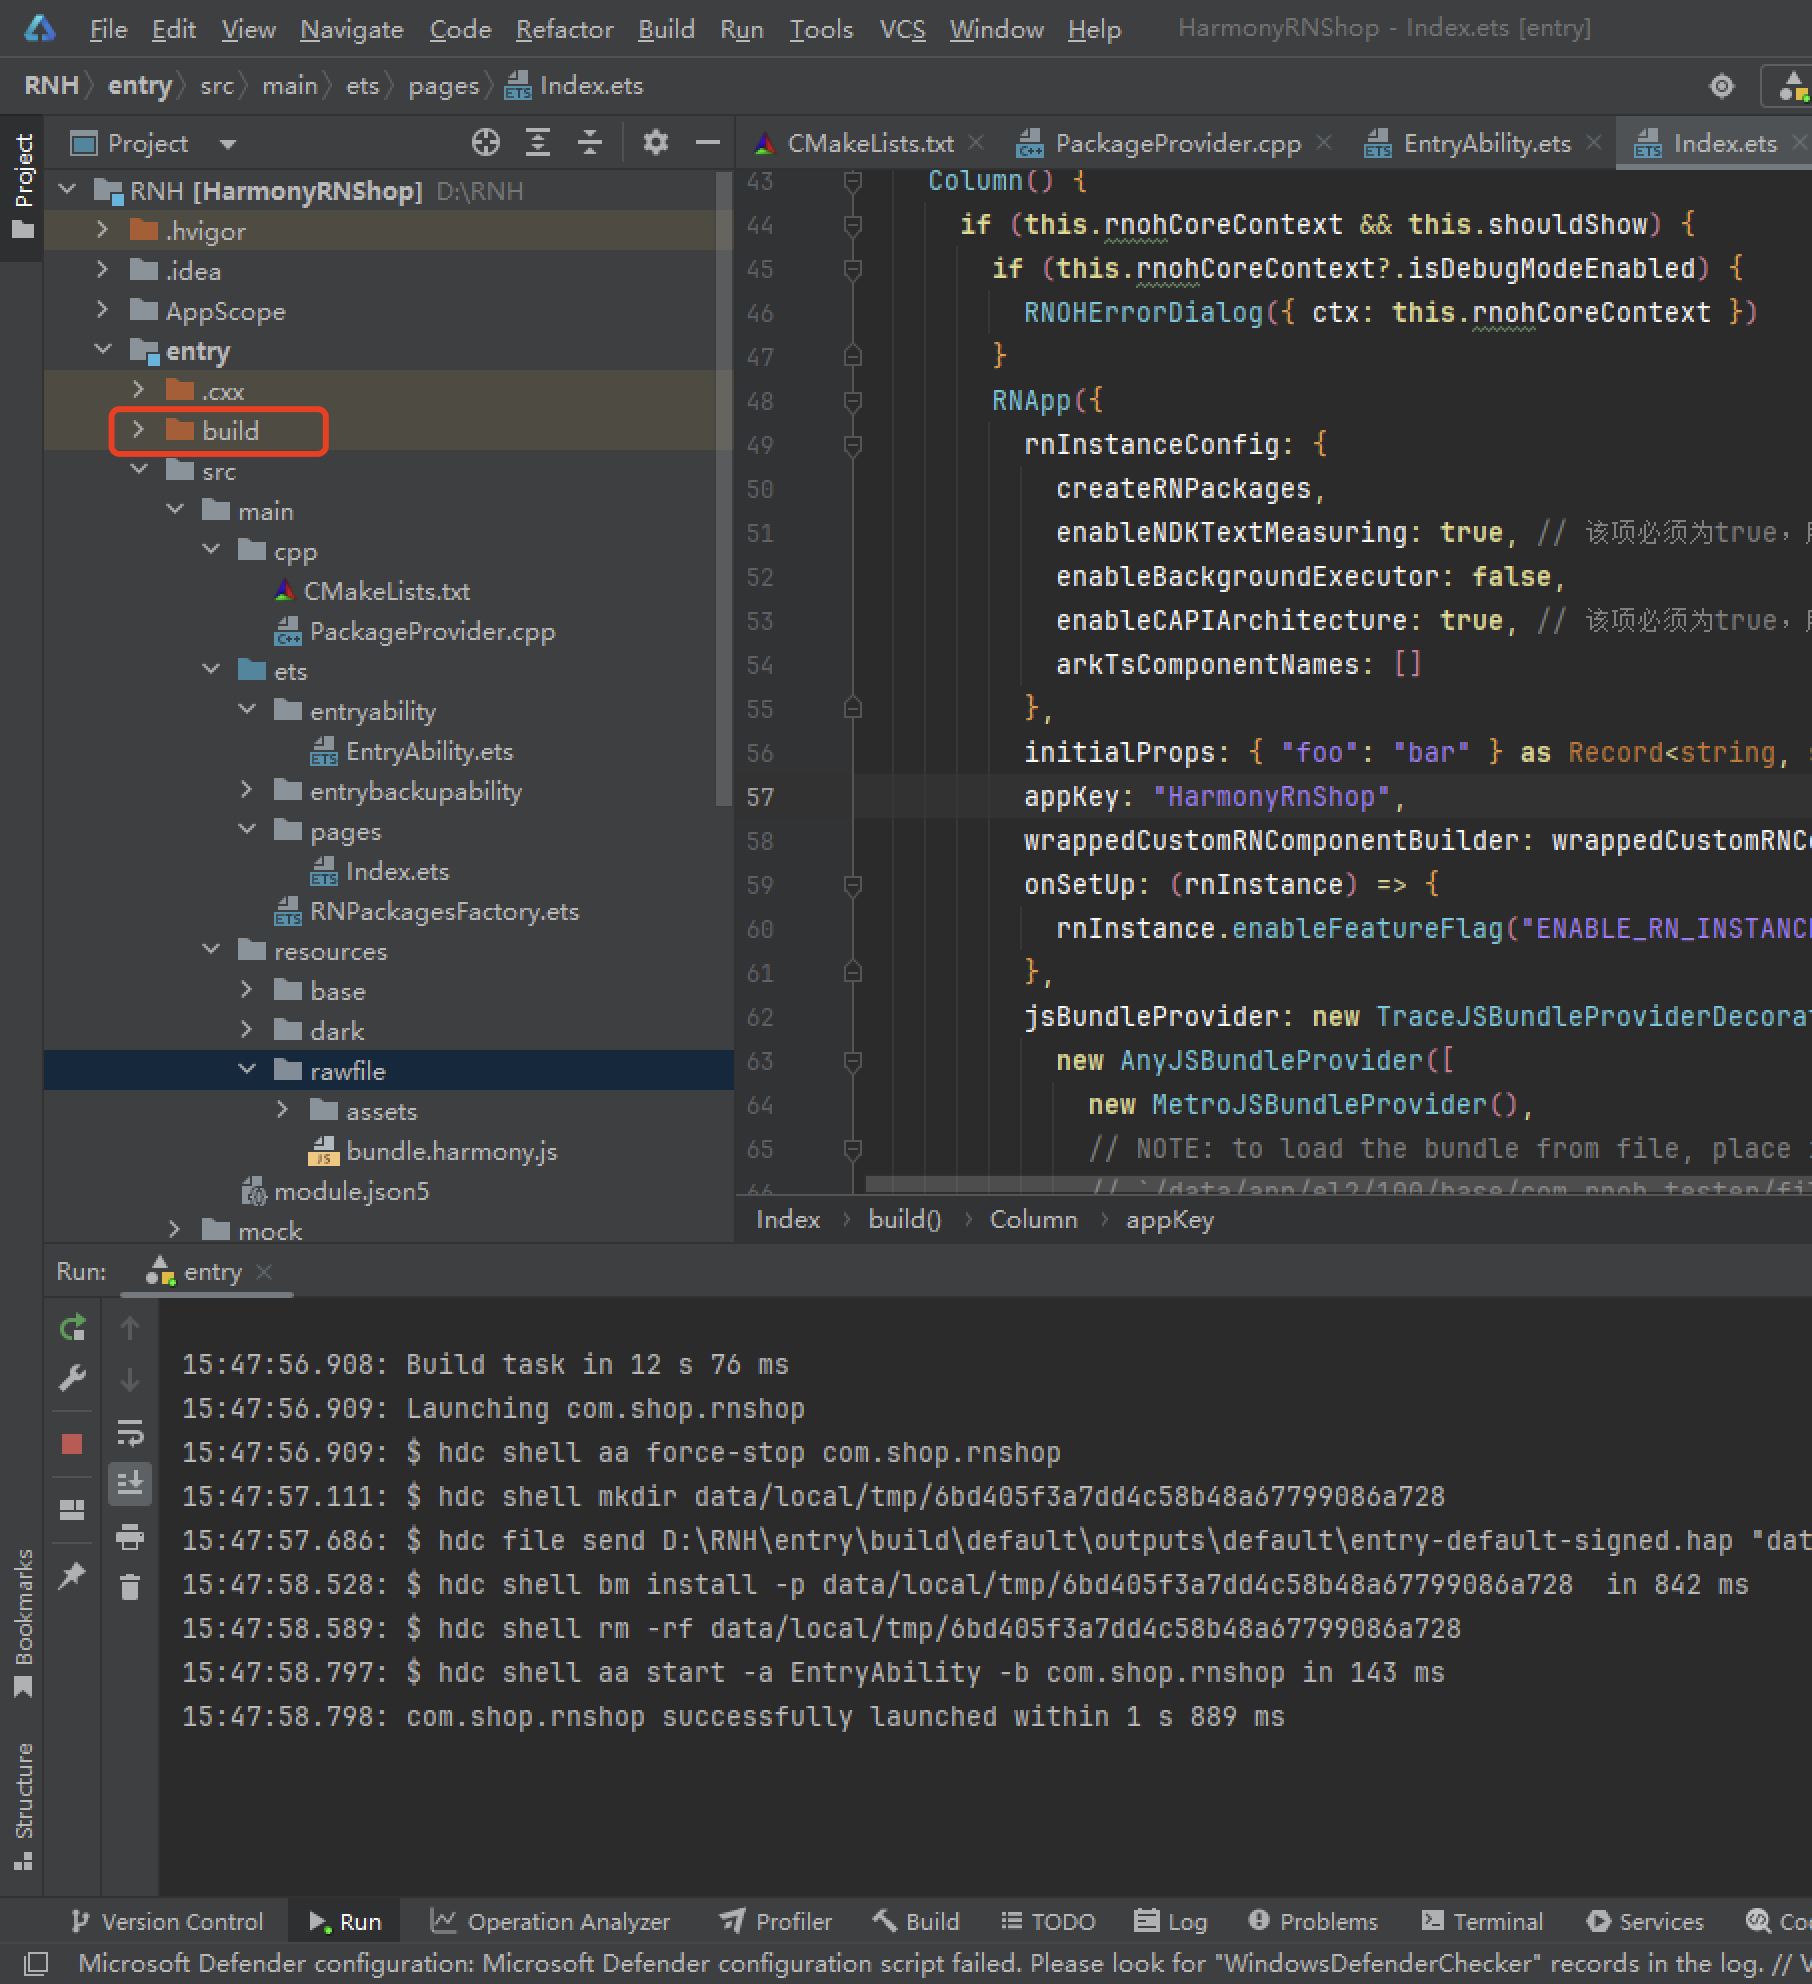Click the Project tree vertical scrollbar
1812x1984 pixels.
(x=724, y=488)
